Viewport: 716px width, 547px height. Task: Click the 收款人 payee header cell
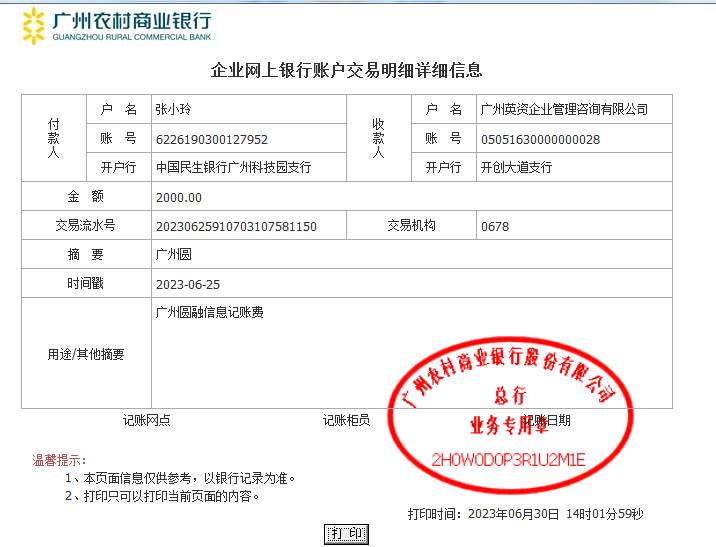[x=379, y=138]
